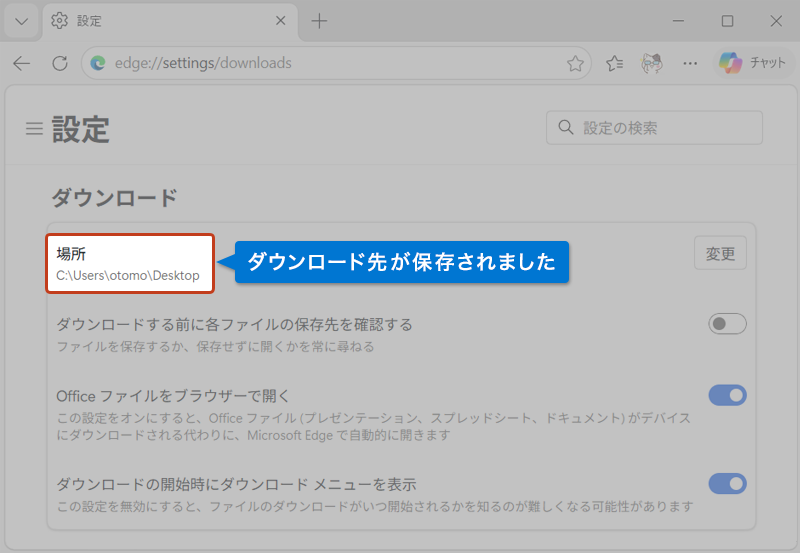Screen dimensions: 800x553
Task: Open the tab list dropdown chevron
Action: [21, 21]
